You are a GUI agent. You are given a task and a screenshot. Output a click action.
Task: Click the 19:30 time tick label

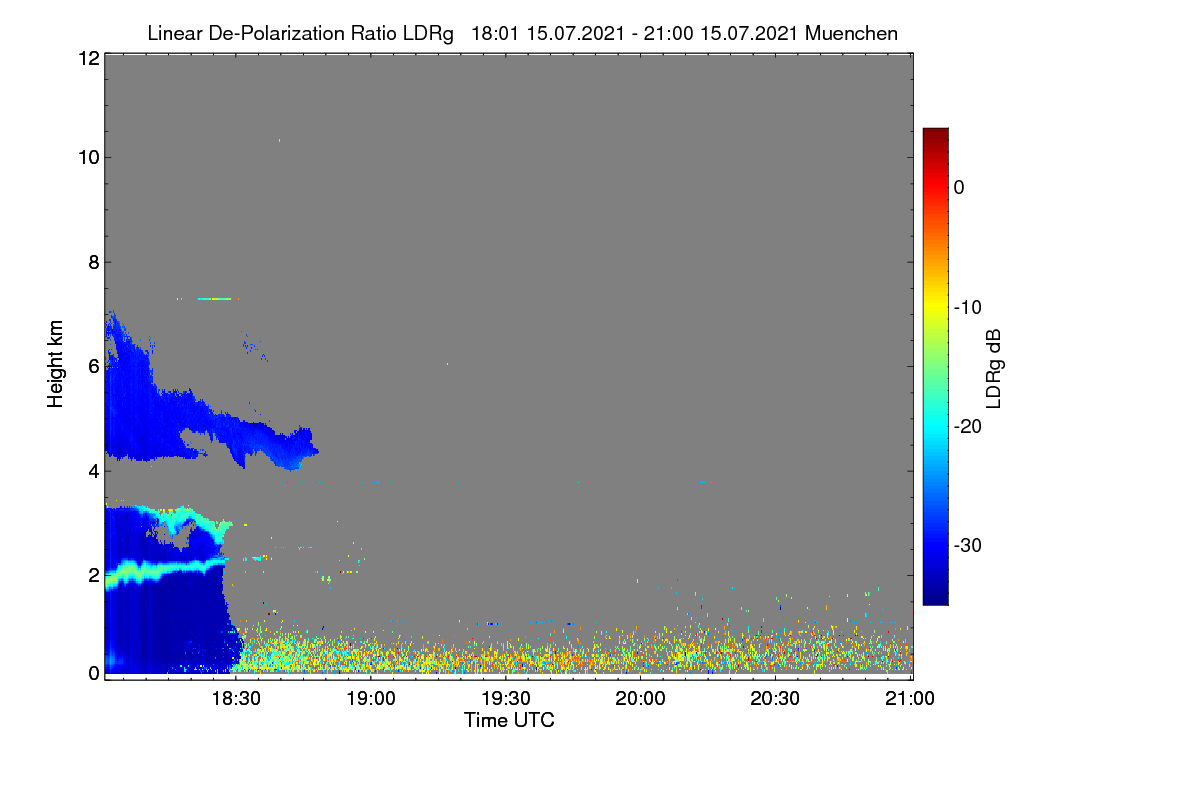tap(505, 699)
